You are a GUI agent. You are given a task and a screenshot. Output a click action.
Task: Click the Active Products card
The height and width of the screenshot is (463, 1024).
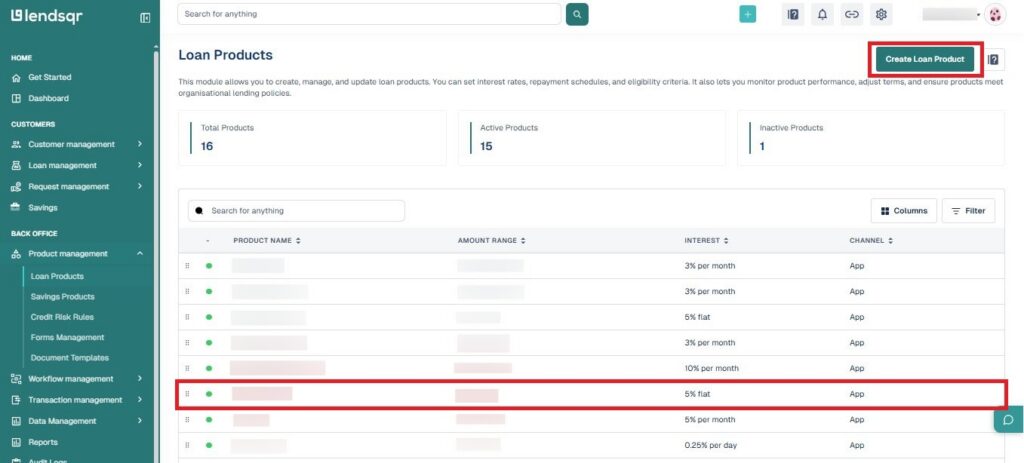[x=592, y=138]
